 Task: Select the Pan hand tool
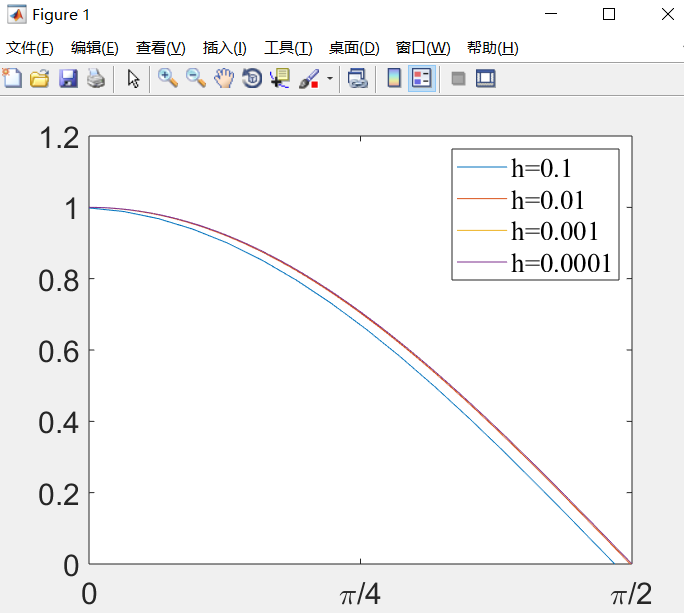pyautogui.click(x=224, y=79)
